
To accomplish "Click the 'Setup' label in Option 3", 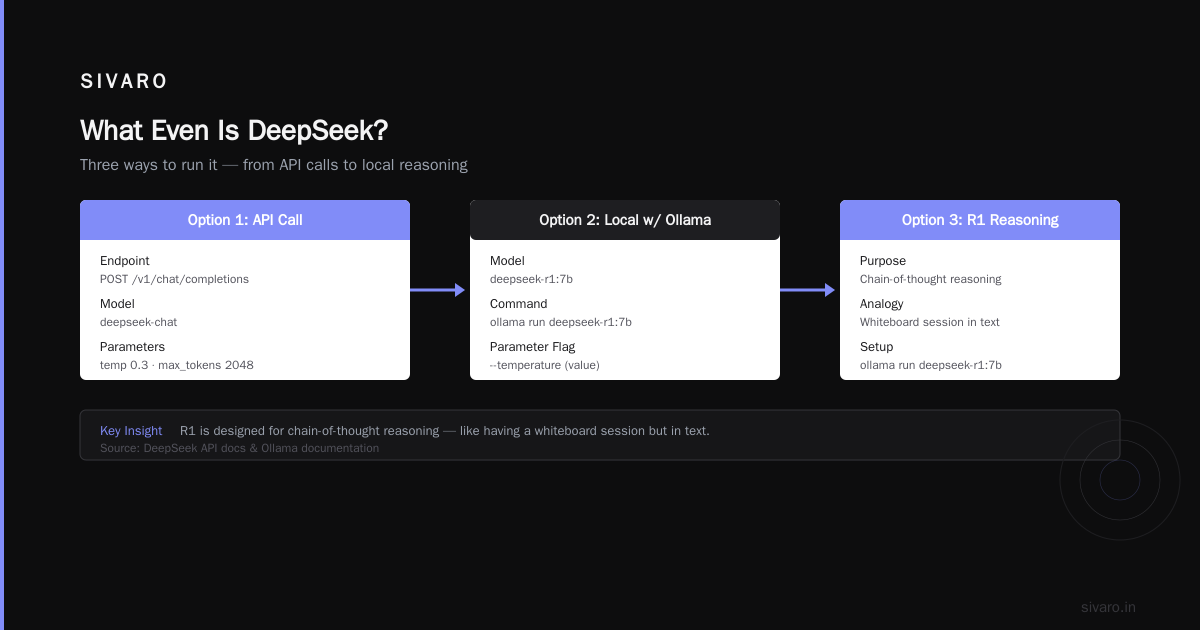I will click(x=877, y=347).
